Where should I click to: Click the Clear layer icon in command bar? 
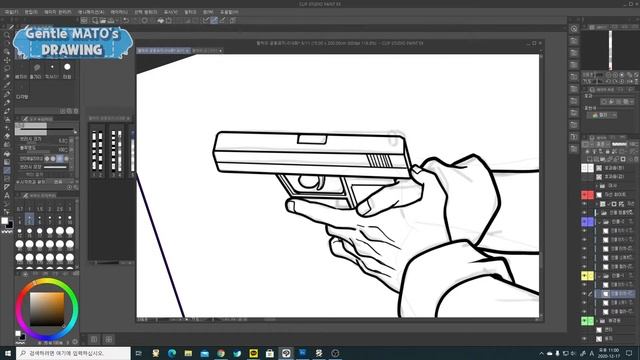[144, 20]
